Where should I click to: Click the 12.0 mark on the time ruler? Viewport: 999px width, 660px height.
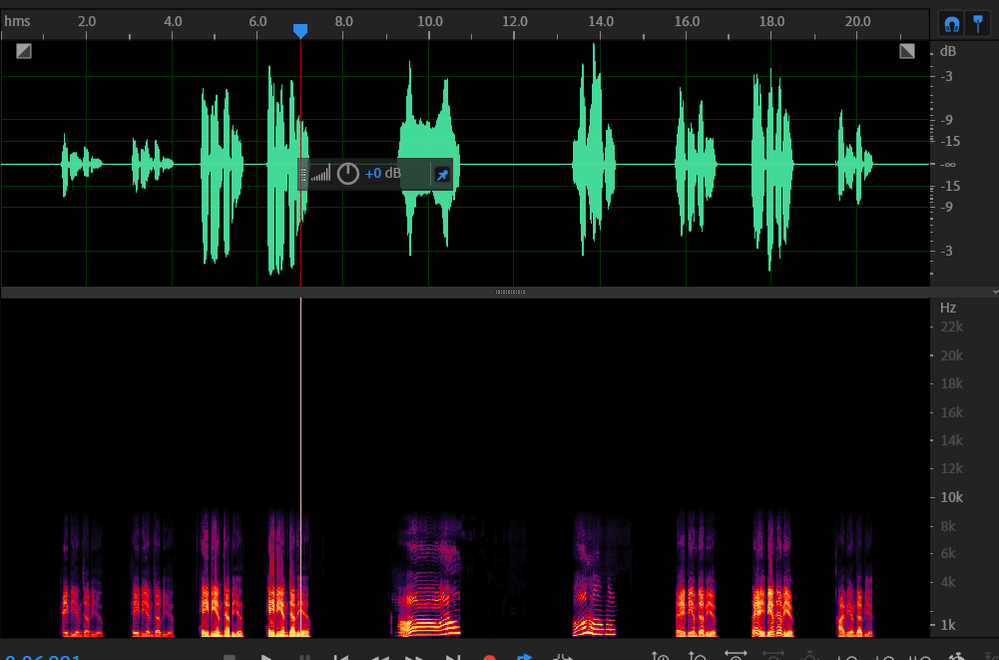515,21
